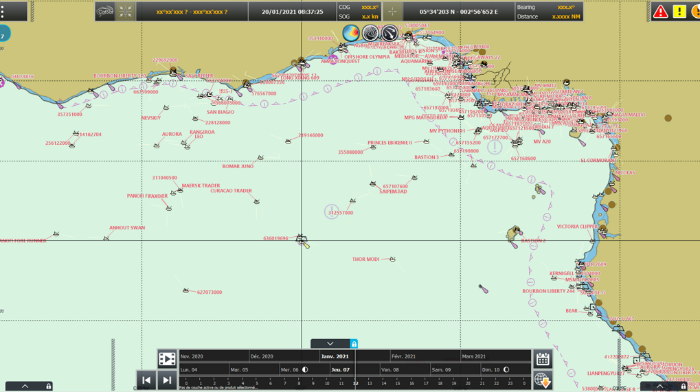
Task: Collapse the timeline with the chevron tab
Action: coord(330,344)
